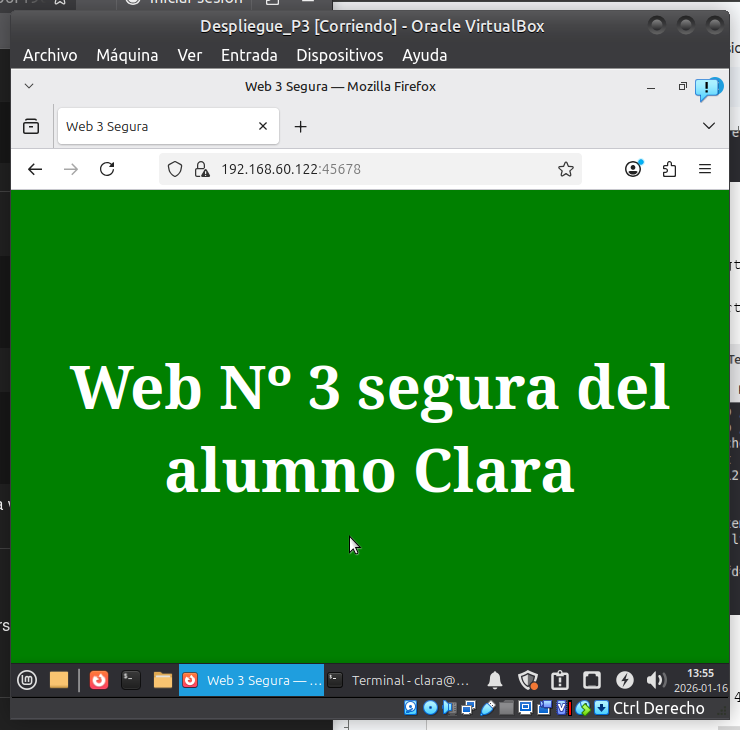
Task: Click the browser back arrow
Action: (x=35, y=170)
